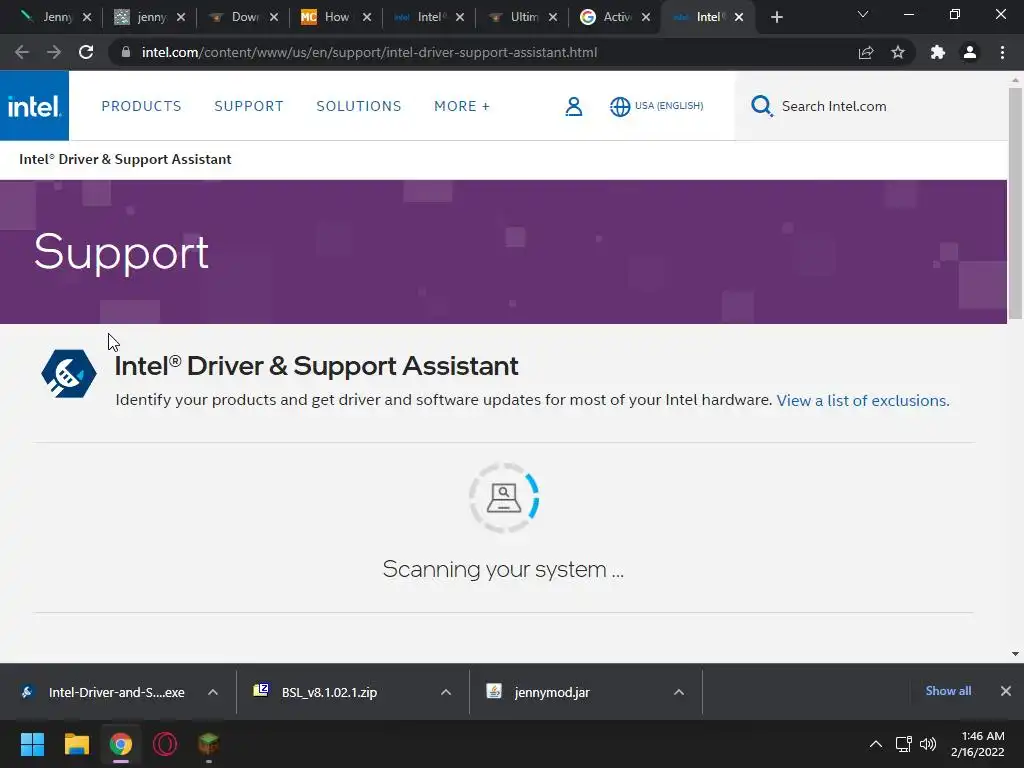Expand options for Intel-Driver-and-S....exe download
This screenshot has height=768, width=1024.
click(213, 692)
